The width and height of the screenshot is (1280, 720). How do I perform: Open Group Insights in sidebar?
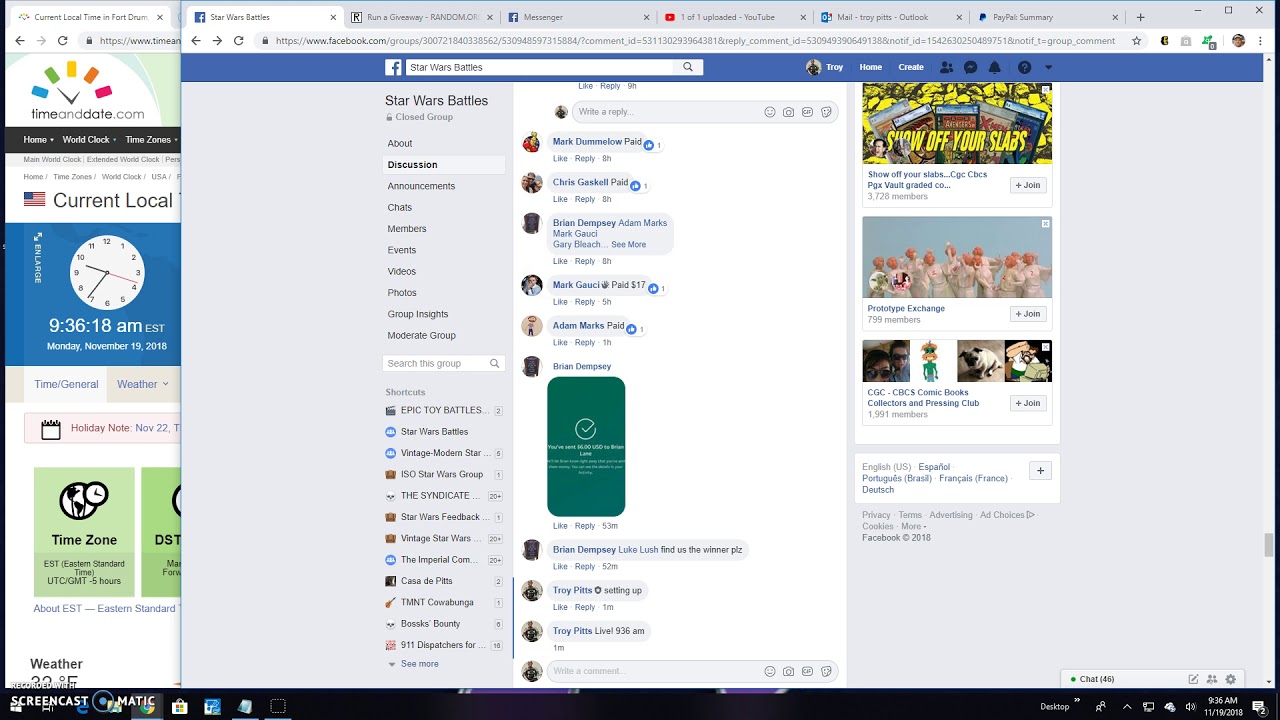(418, 314)
